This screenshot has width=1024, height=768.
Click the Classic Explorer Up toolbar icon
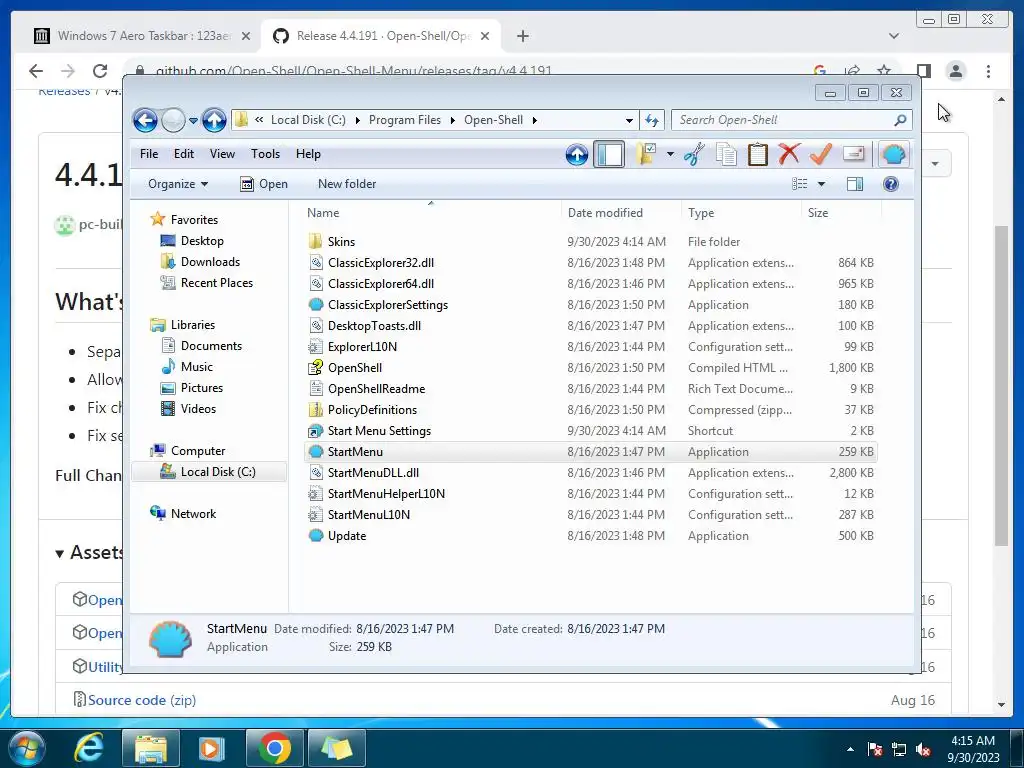(577, 155)
